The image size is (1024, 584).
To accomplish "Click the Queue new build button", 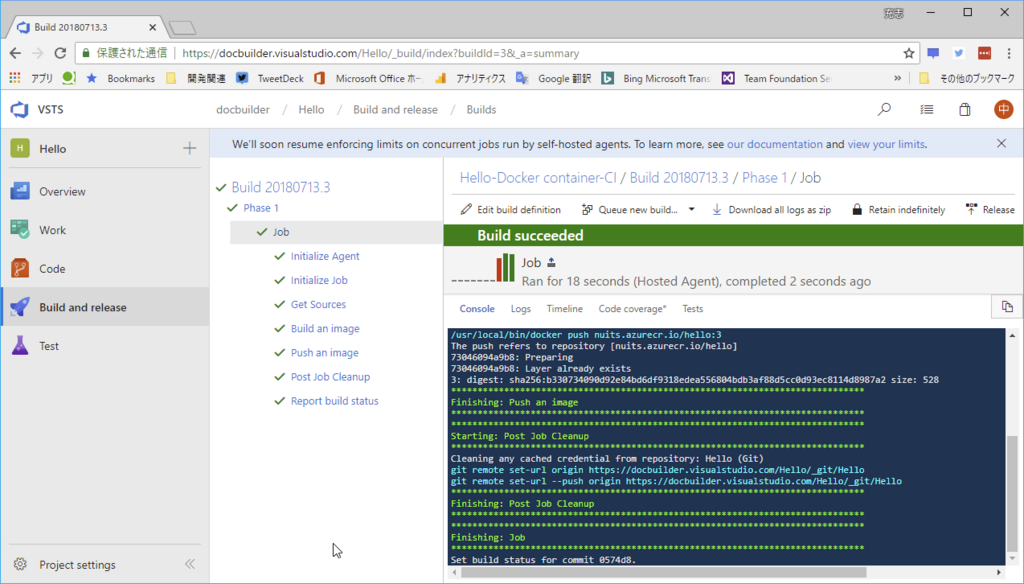I will pos(630,209).
